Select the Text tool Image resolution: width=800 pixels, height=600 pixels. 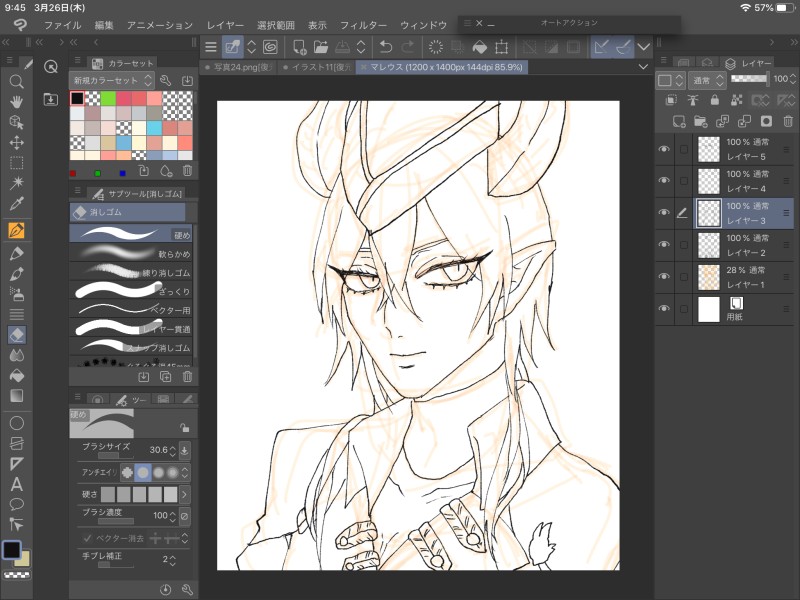[x=16, y=484]
